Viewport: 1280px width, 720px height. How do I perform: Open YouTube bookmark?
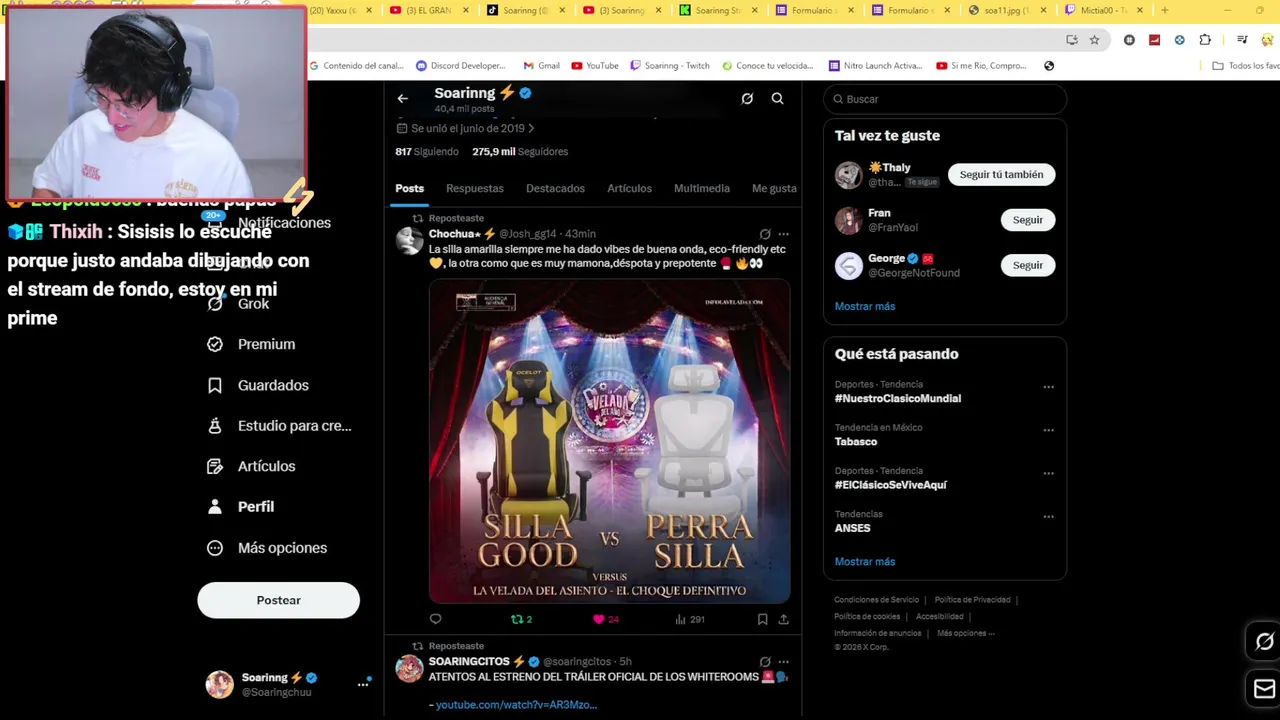click(595, 66)
